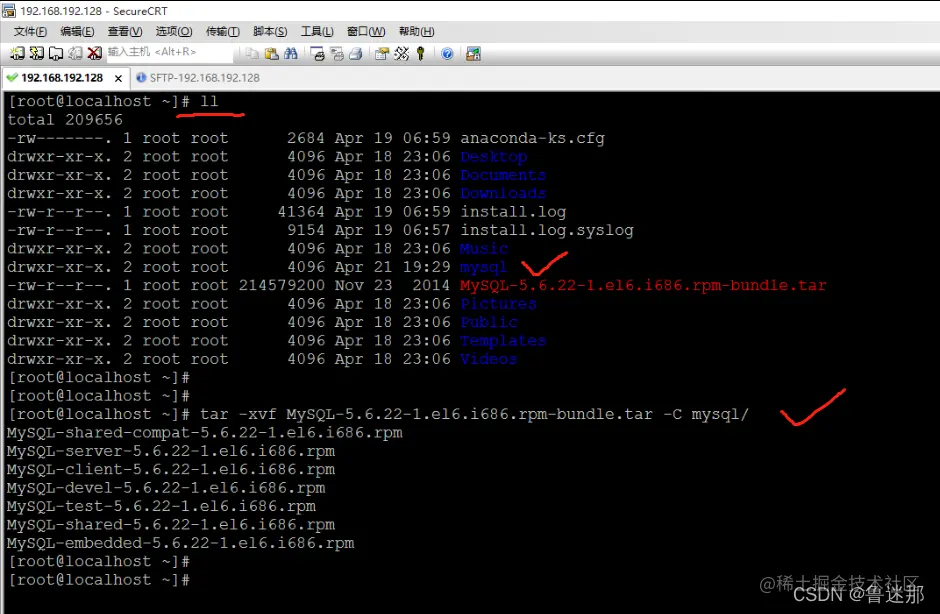This screenshot has width=940, height=614.
Task: Click red MySQL-5.6.22-1.el6.i686.rpm-bundle.tar file name
Action: pyautogui.click(x=643, y=285)
